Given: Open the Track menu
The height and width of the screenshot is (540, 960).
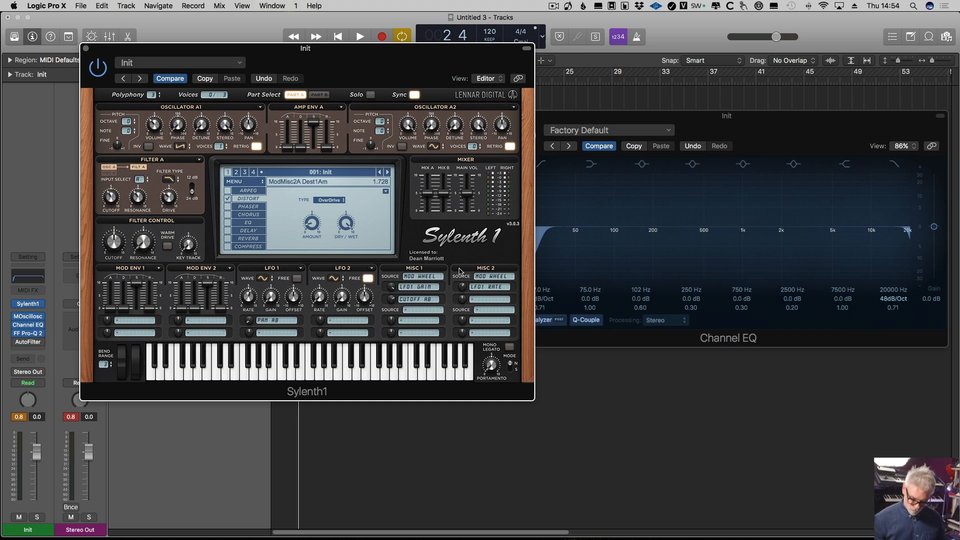Looking at the screenshot, I should coord(126,6).
